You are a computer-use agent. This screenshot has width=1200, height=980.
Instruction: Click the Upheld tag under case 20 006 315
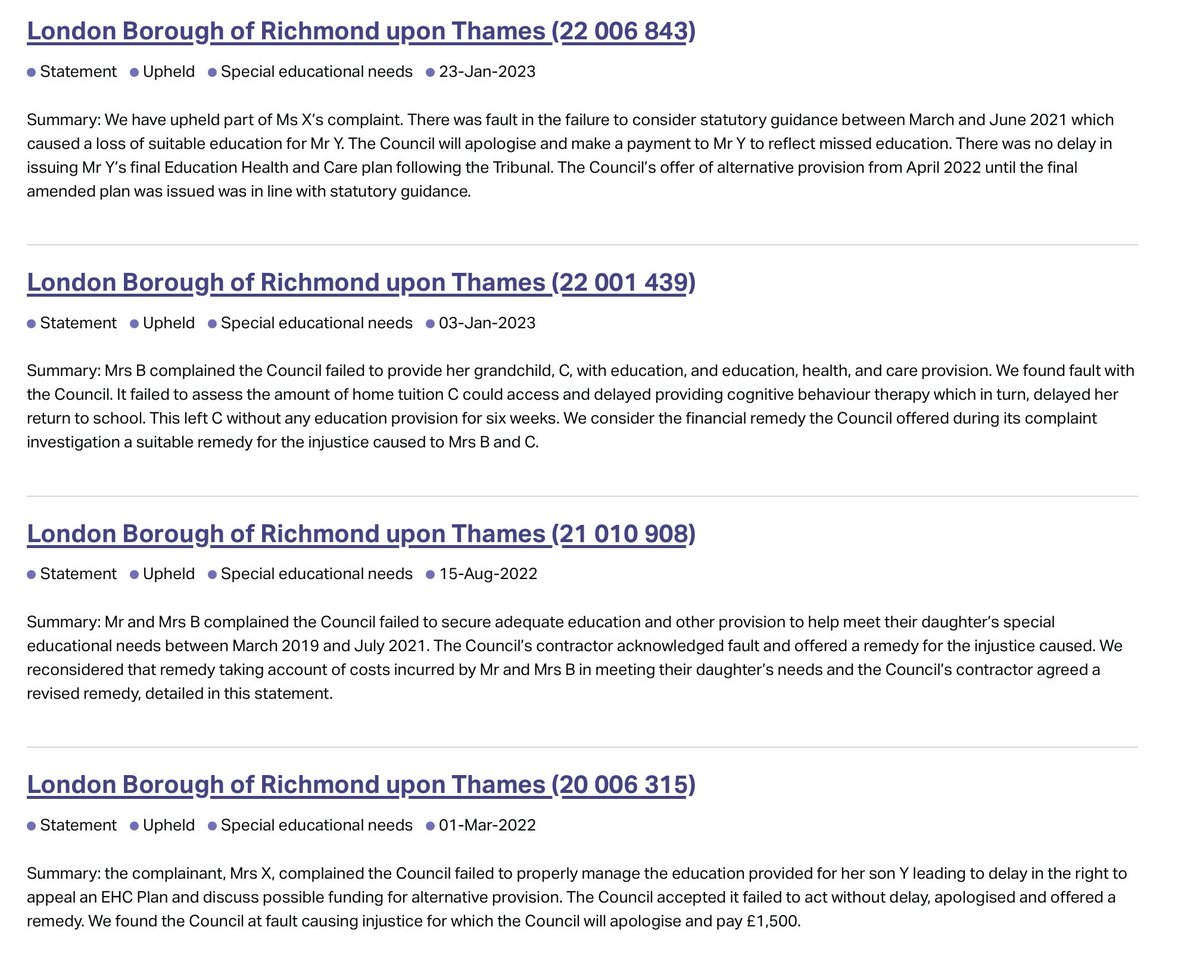tap(169, 825)
